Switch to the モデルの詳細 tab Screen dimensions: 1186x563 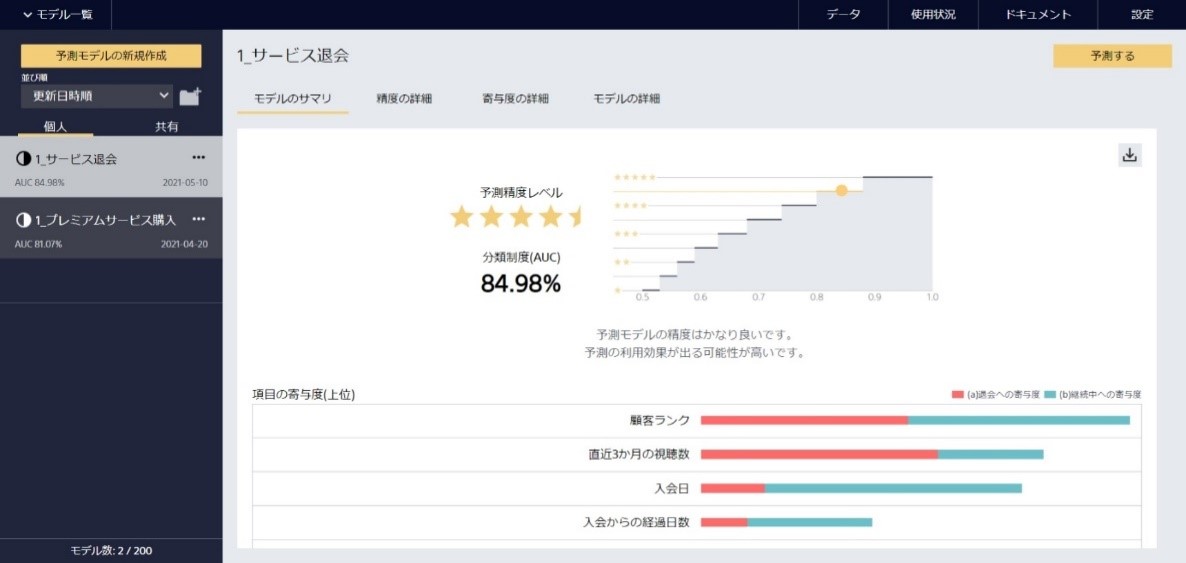coord(626,99)
